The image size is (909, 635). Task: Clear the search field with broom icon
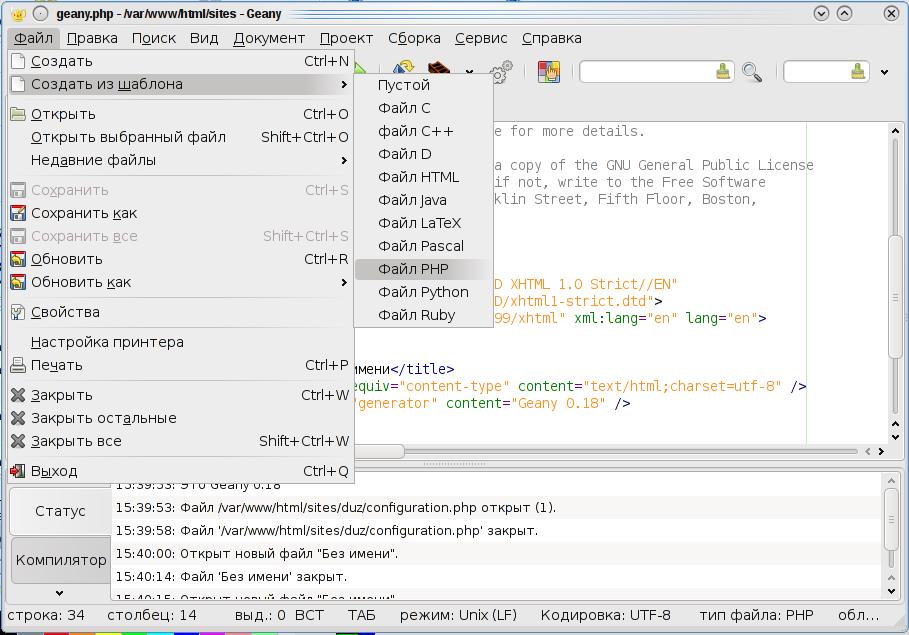point(723,71)
